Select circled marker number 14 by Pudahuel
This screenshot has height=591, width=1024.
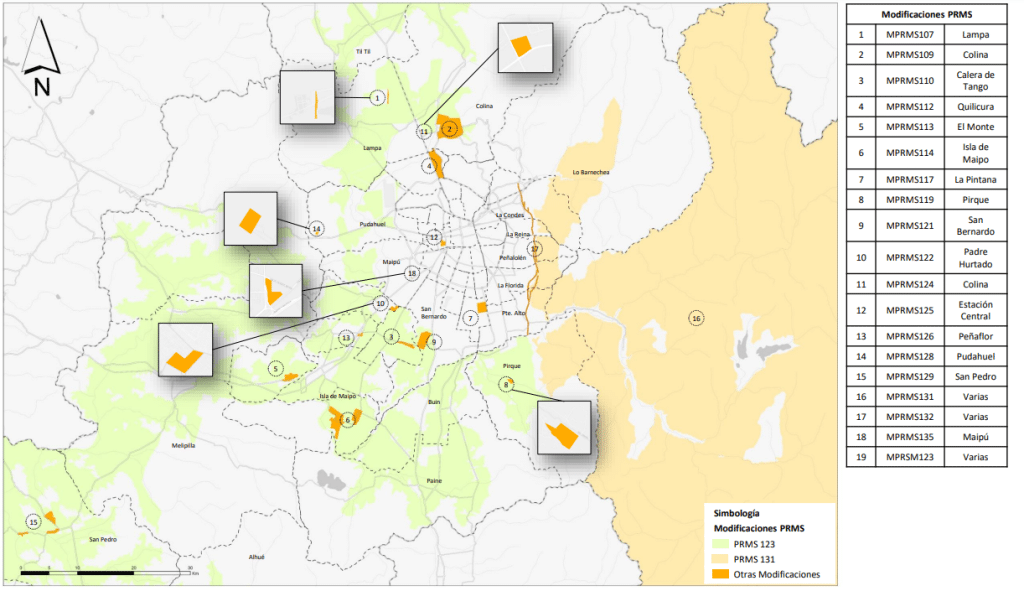click(317, 228)
